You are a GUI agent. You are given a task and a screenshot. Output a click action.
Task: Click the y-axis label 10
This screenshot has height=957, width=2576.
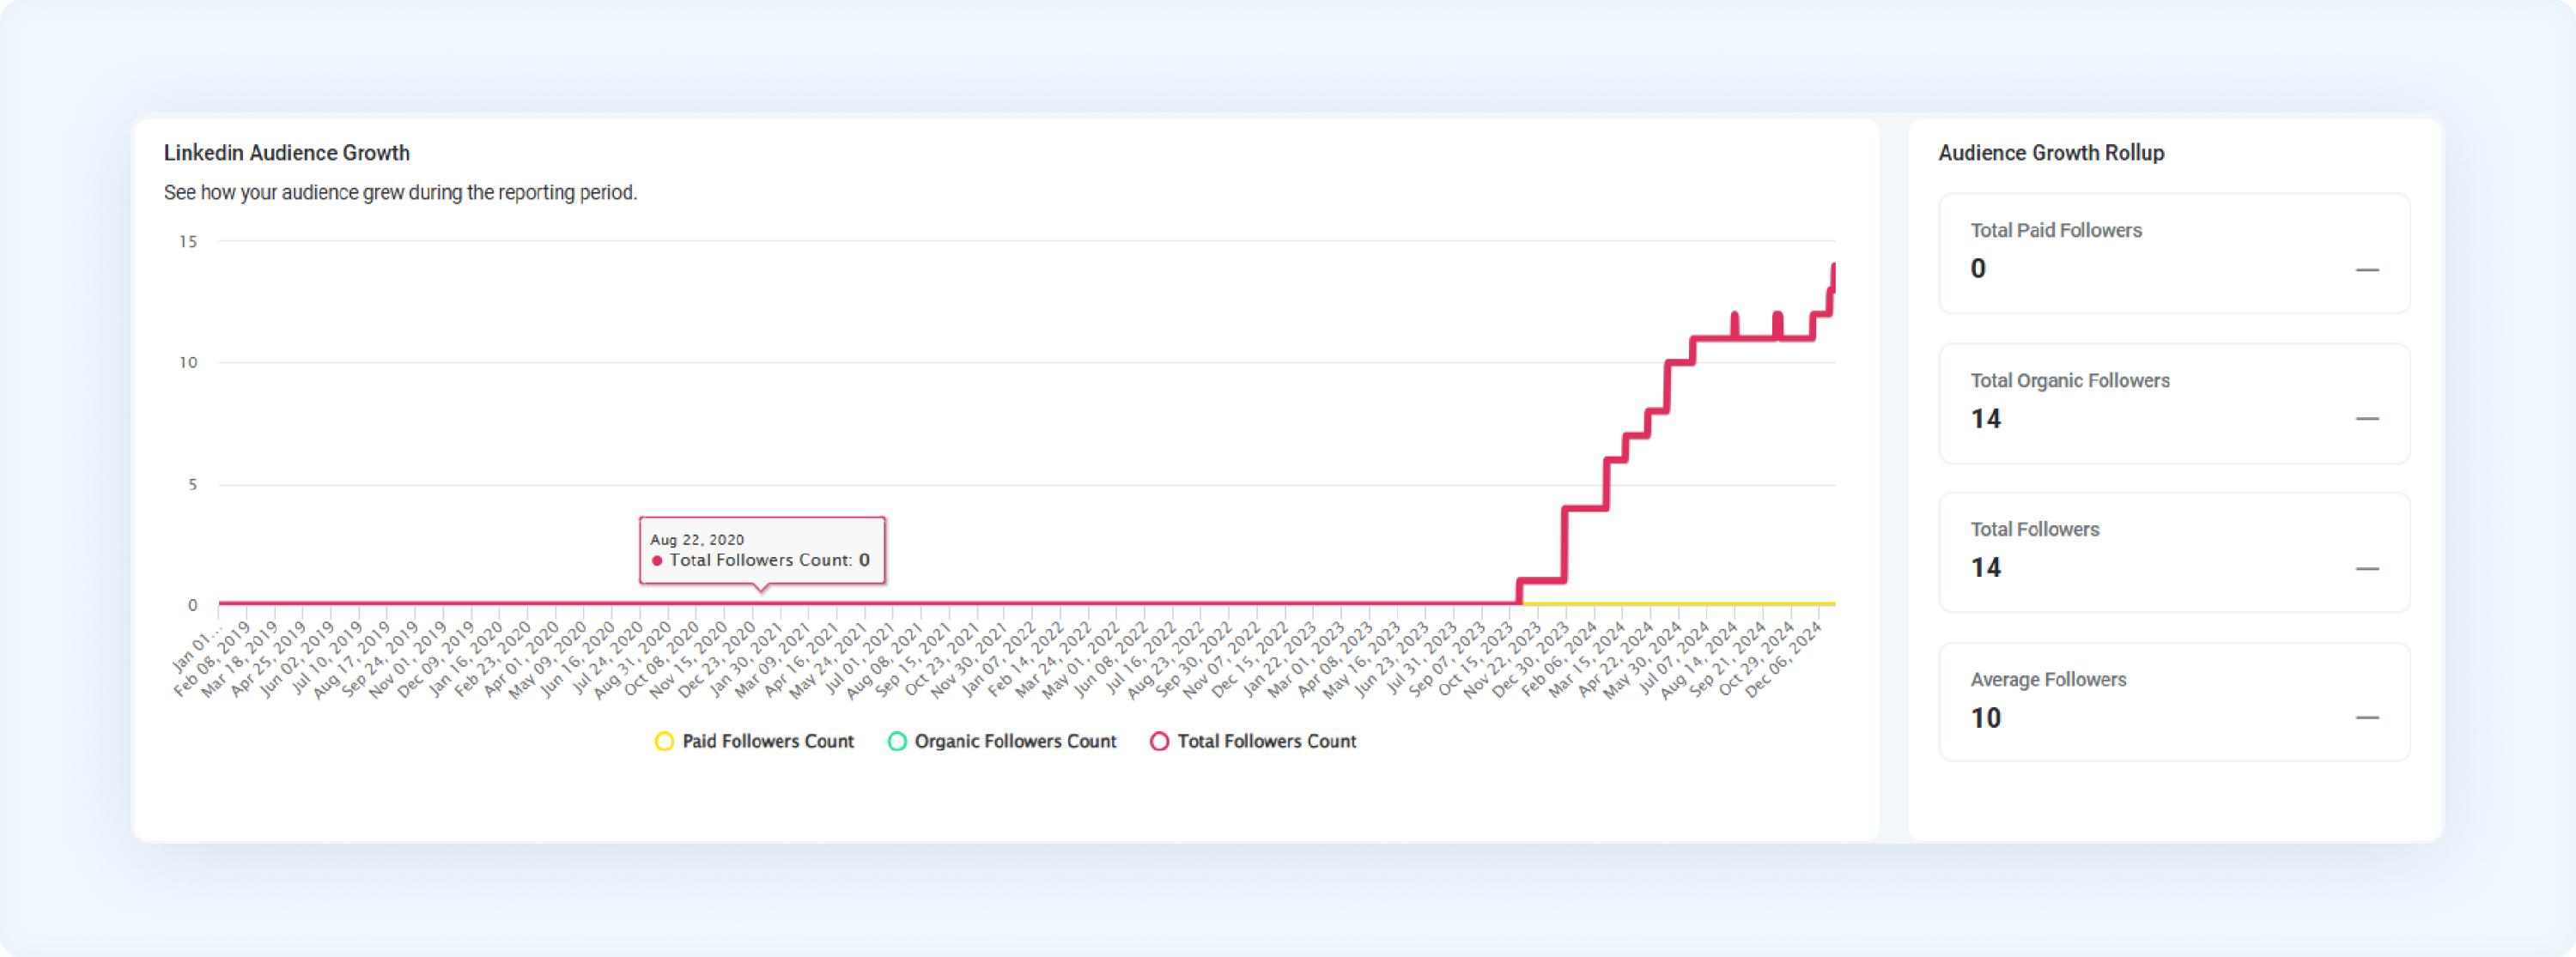point(188,362)
